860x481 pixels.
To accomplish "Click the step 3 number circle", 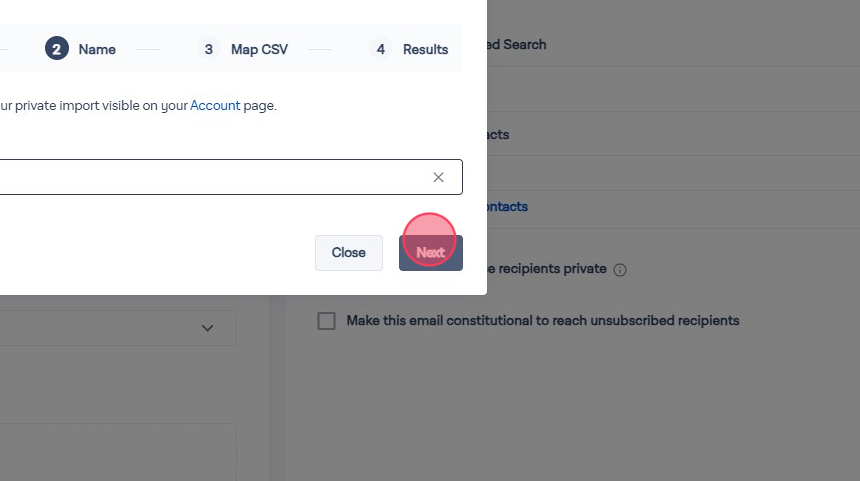I will [x=208, y=49].
